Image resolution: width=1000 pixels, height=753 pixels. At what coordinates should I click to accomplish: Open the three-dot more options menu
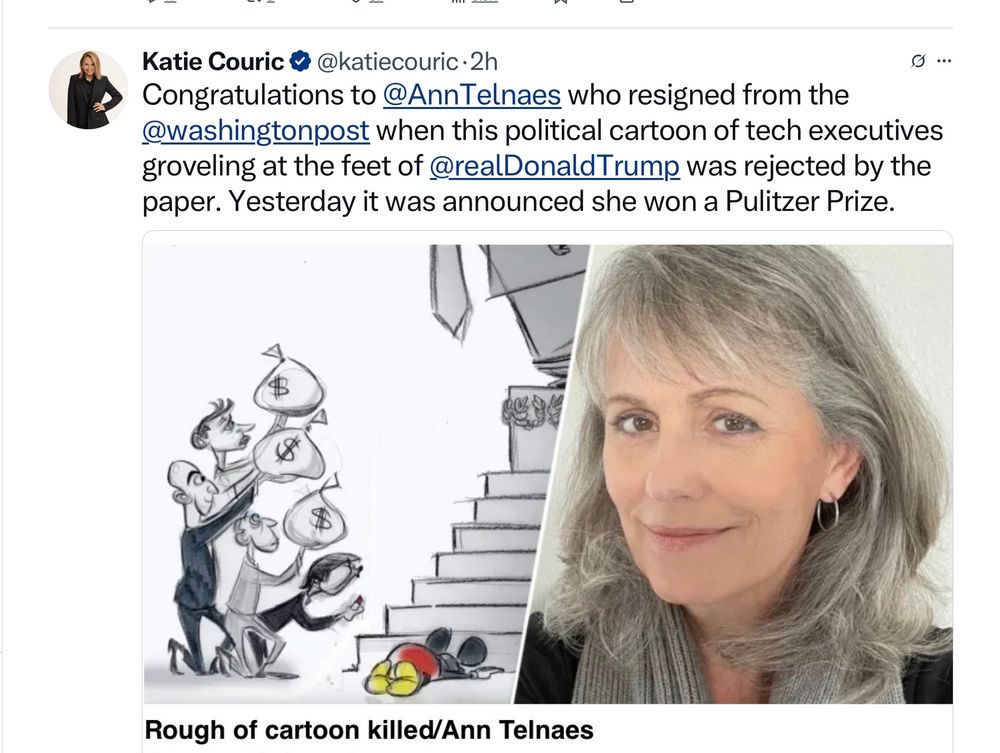(x=945, y=61)
